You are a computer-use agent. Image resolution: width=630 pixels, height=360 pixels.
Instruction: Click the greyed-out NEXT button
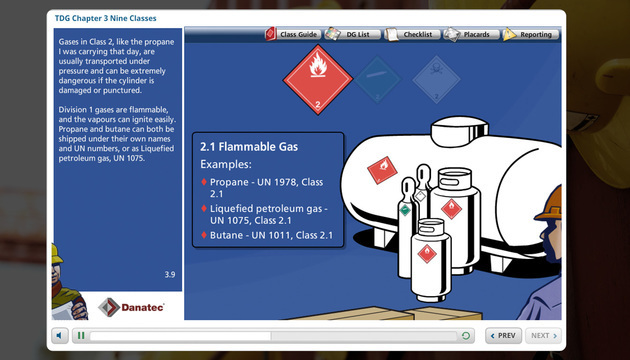(x=543, y=335)
